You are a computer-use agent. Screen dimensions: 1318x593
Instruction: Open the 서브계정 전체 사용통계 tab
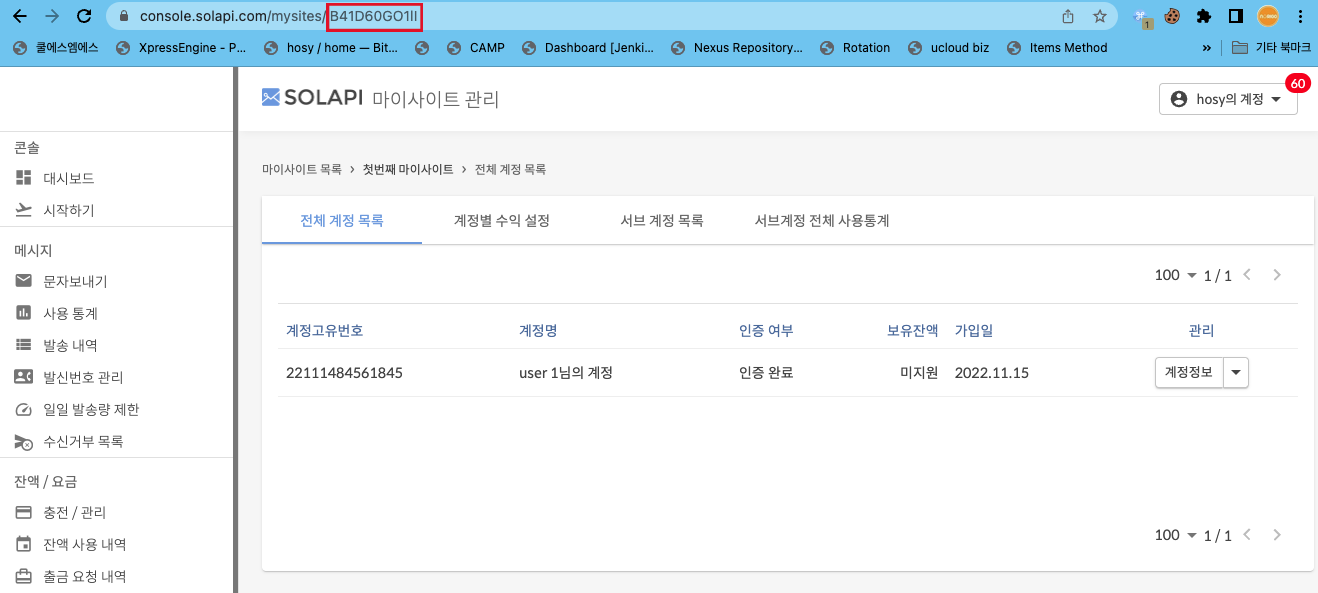pos(821,221)
